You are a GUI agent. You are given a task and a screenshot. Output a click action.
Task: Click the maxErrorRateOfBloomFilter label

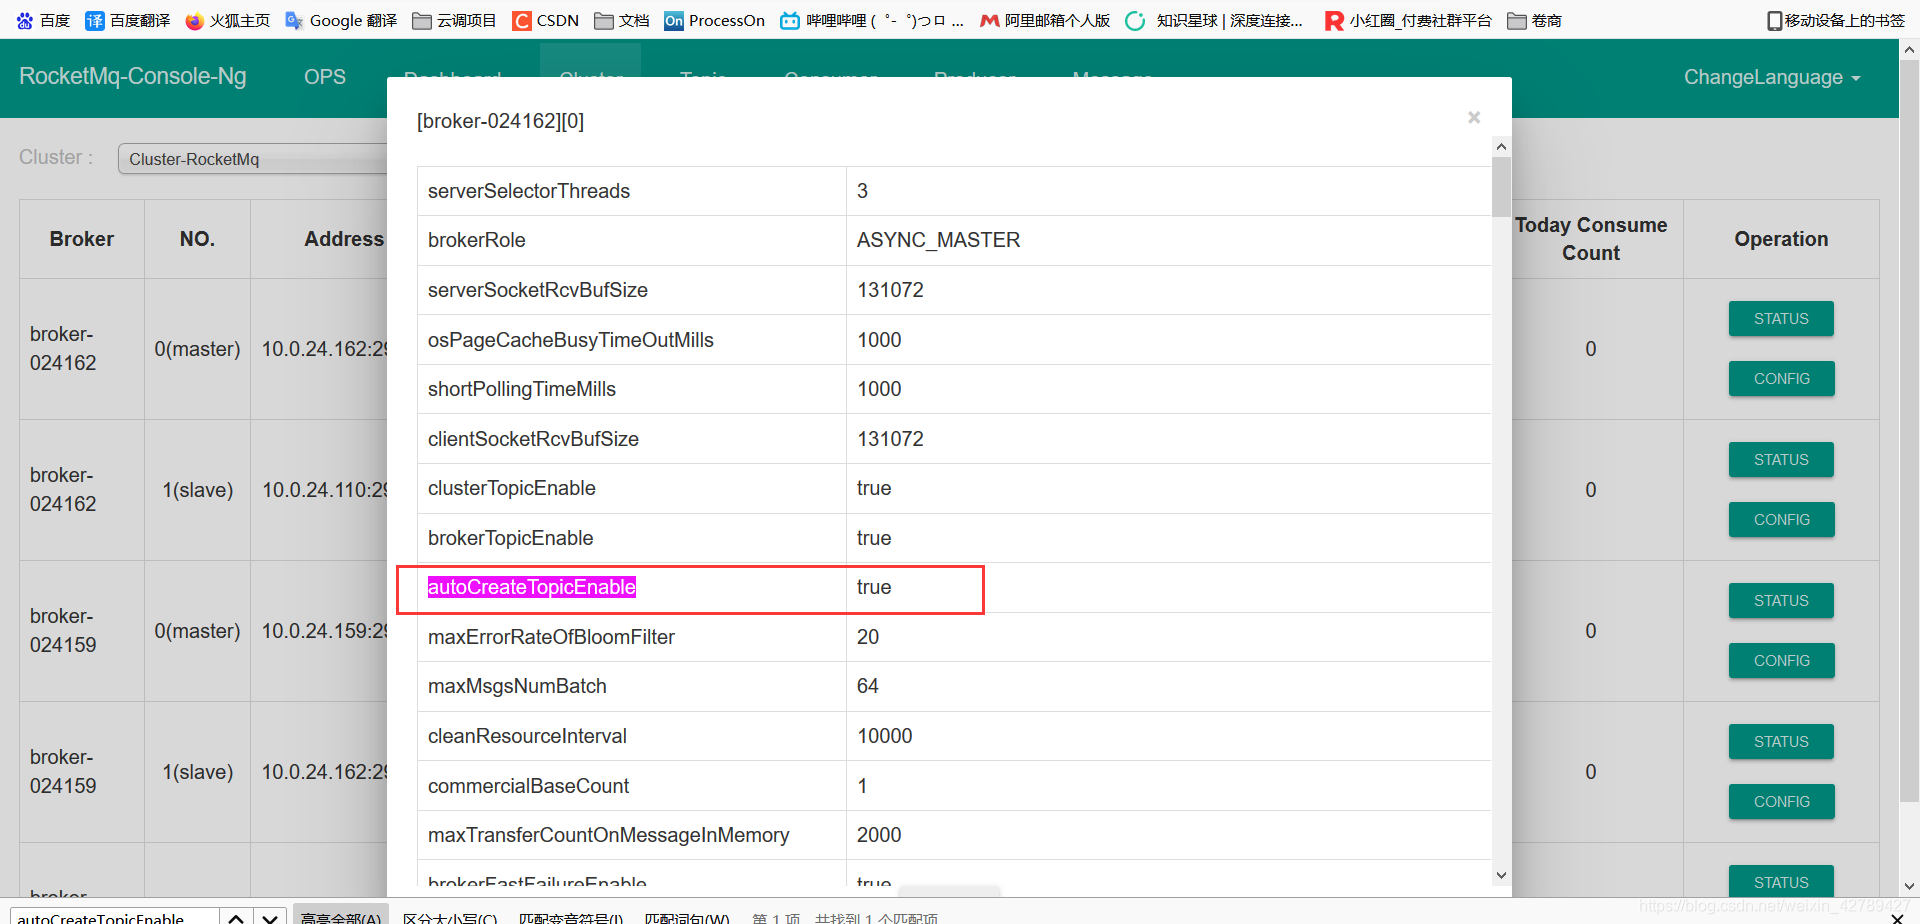[x=551, y=637]
